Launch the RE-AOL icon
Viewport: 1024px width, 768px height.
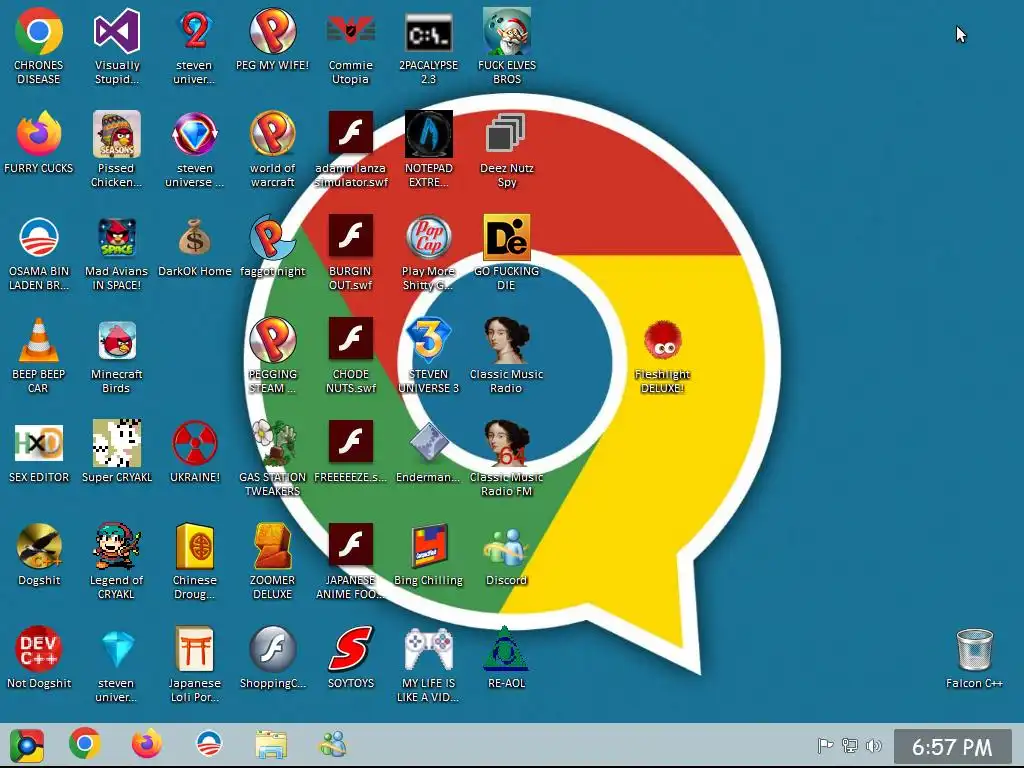[x=506, y=649]
